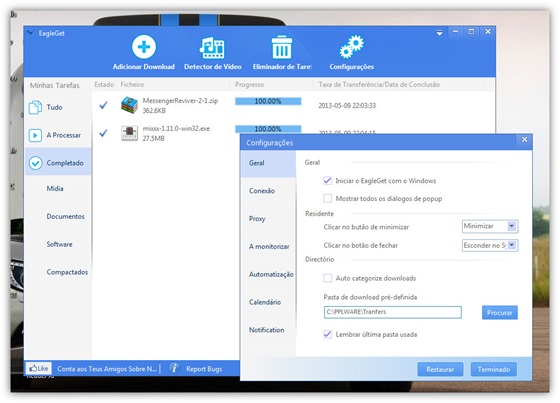
Task: Select the Mídia category
Action: click(55, 189)
